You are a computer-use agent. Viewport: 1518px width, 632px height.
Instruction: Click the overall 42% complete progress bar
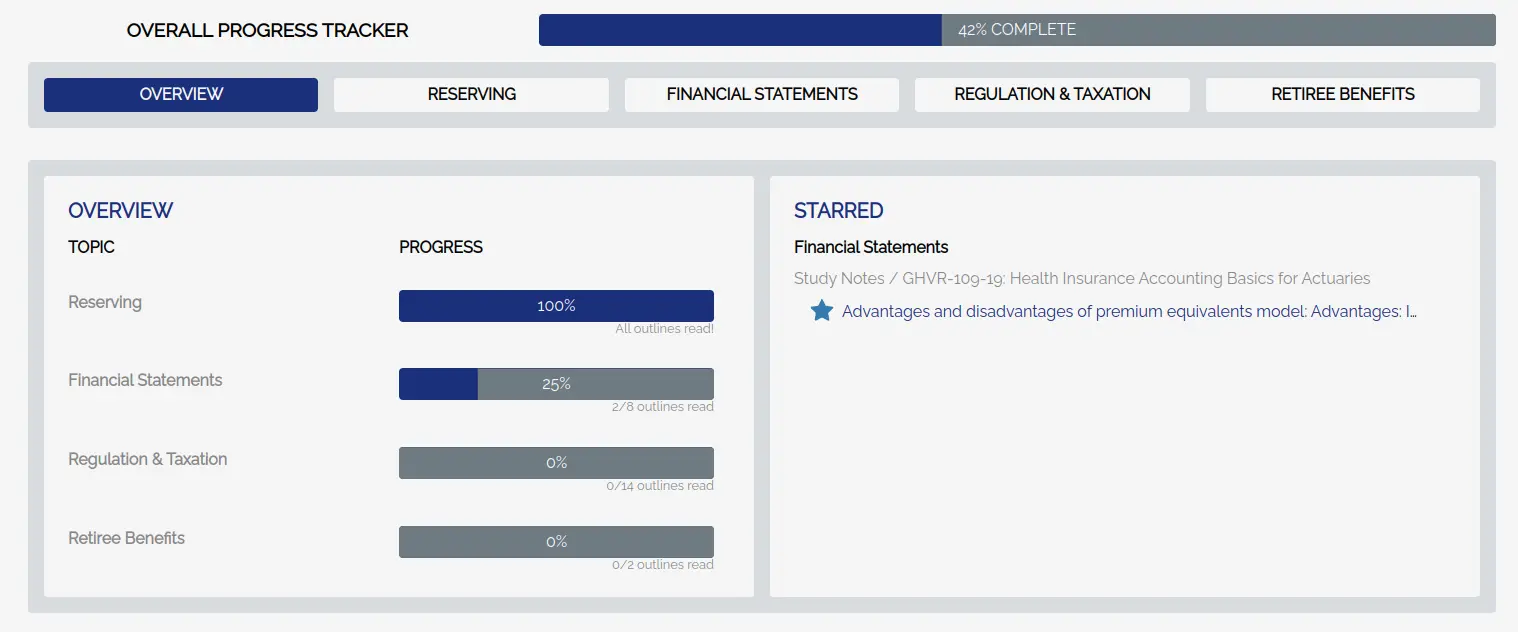coord(1018,29)
